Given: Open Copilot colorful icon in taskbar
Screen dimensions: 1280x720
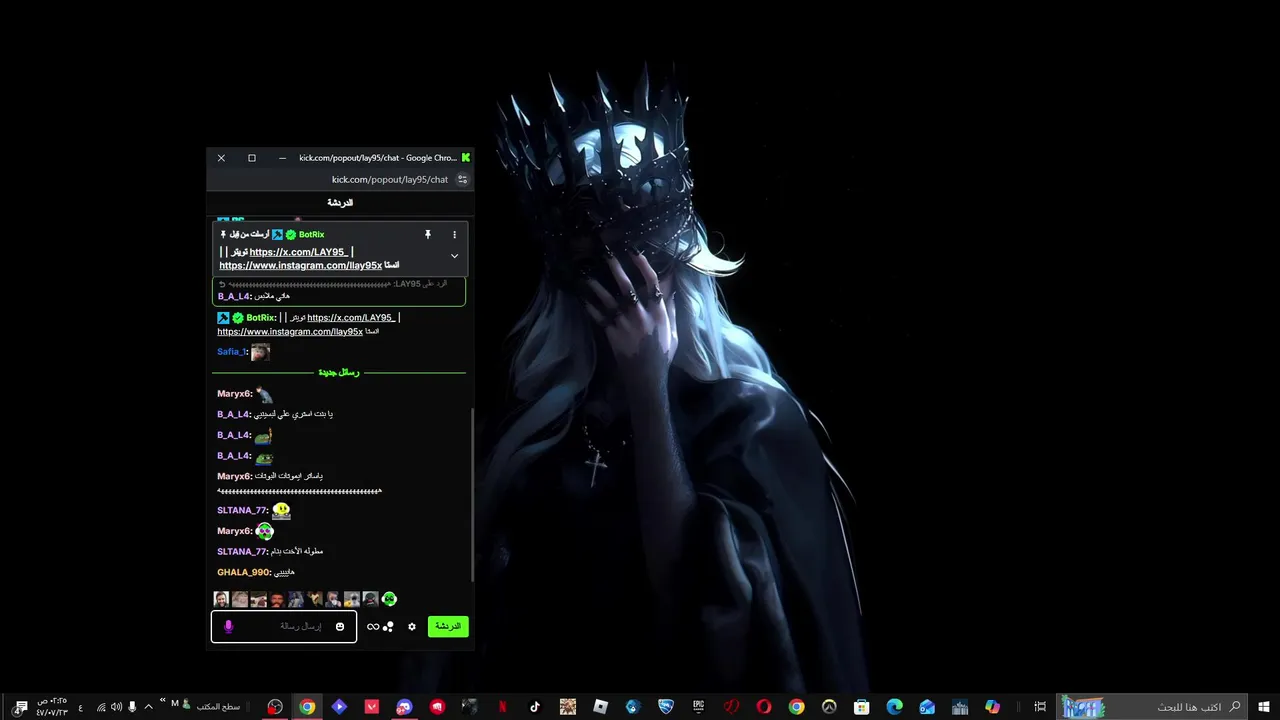Looking at the screenshot, I should [x=992, y=707].
